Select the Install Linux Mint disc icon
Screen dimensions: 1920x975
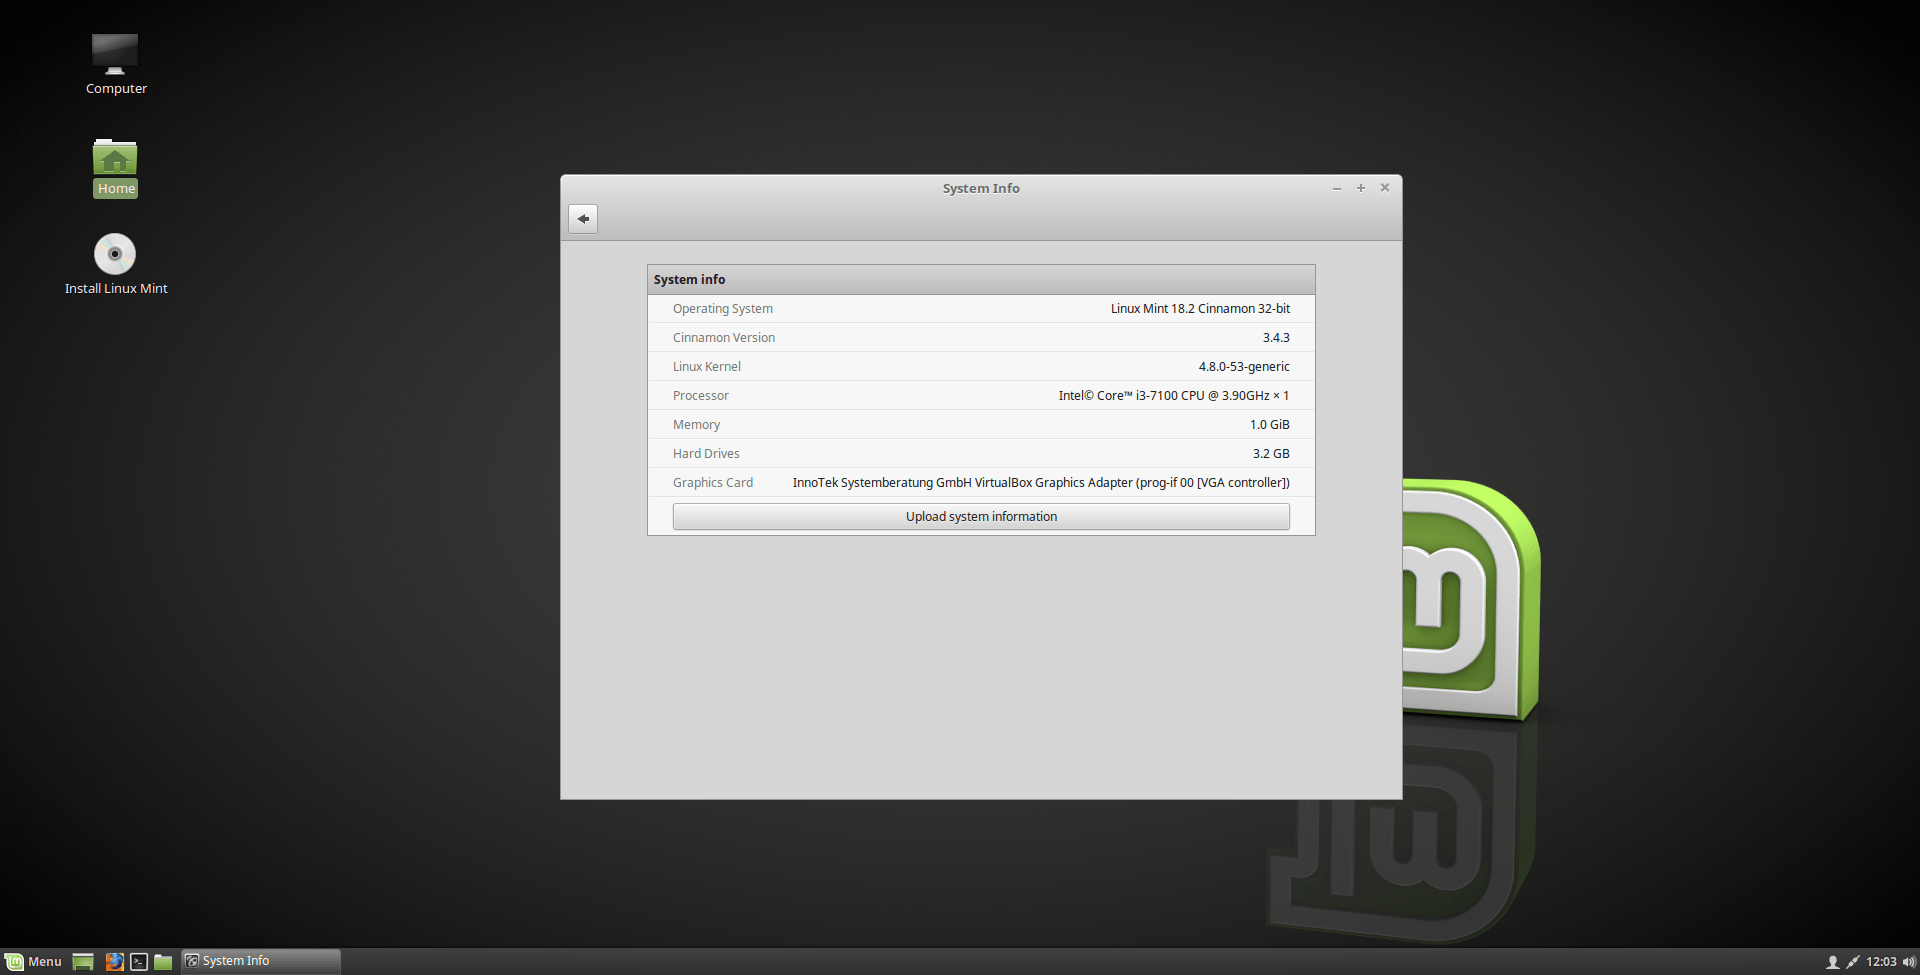116,264
